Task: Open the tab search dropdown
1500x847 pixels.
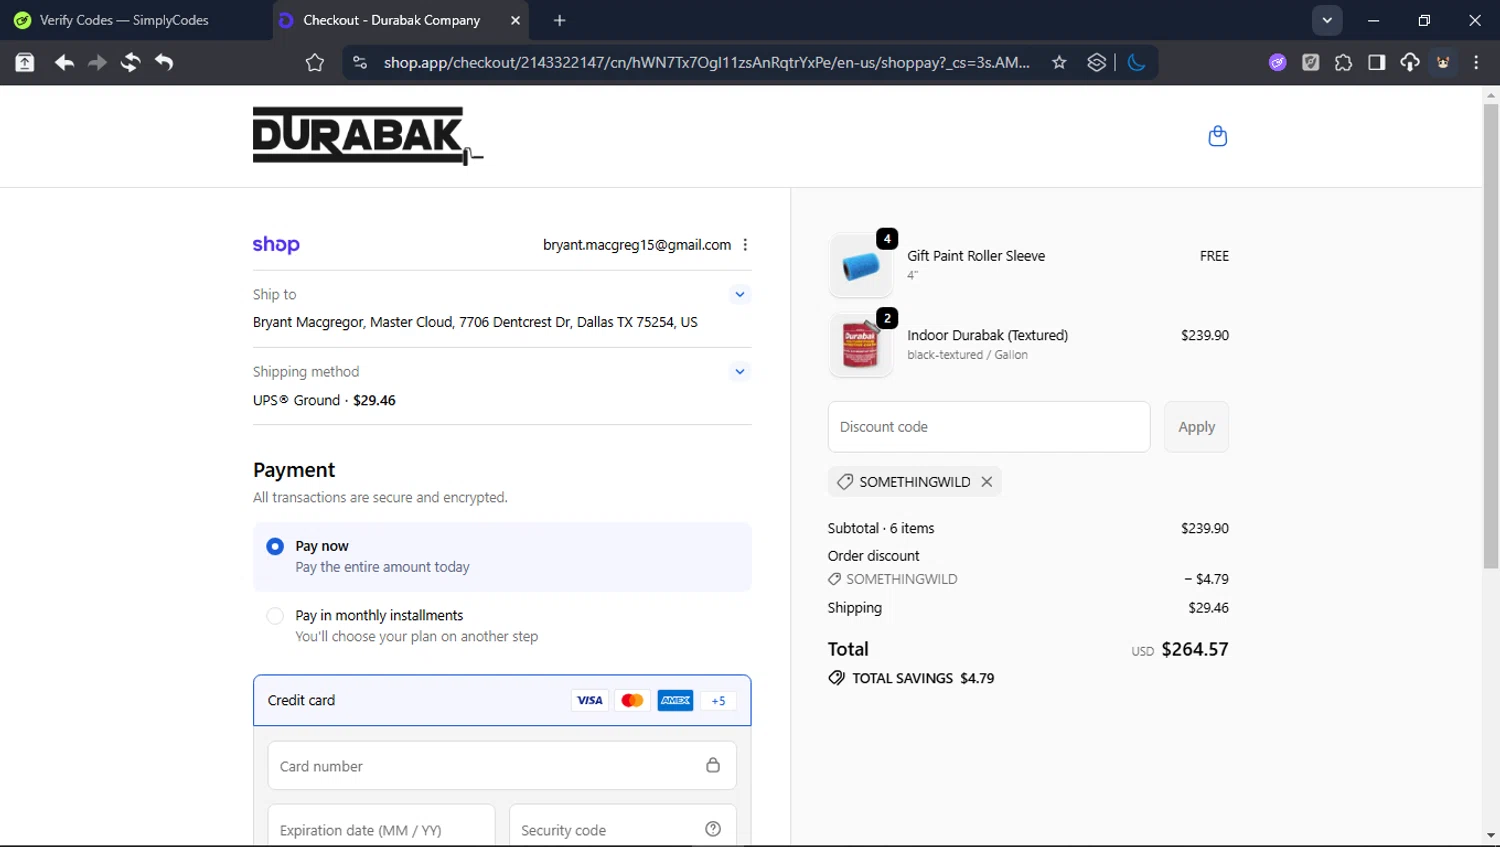Action: 1327,20
